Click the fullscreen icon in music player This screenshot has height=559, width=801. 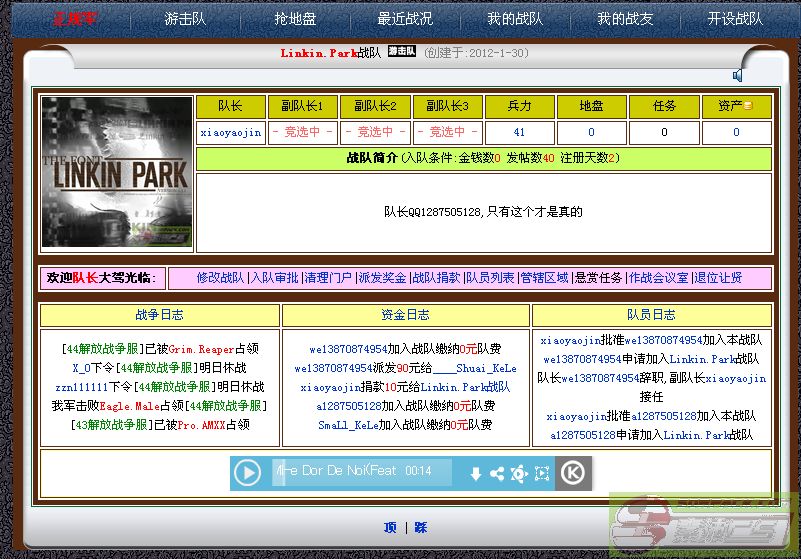tap(542, 474)
